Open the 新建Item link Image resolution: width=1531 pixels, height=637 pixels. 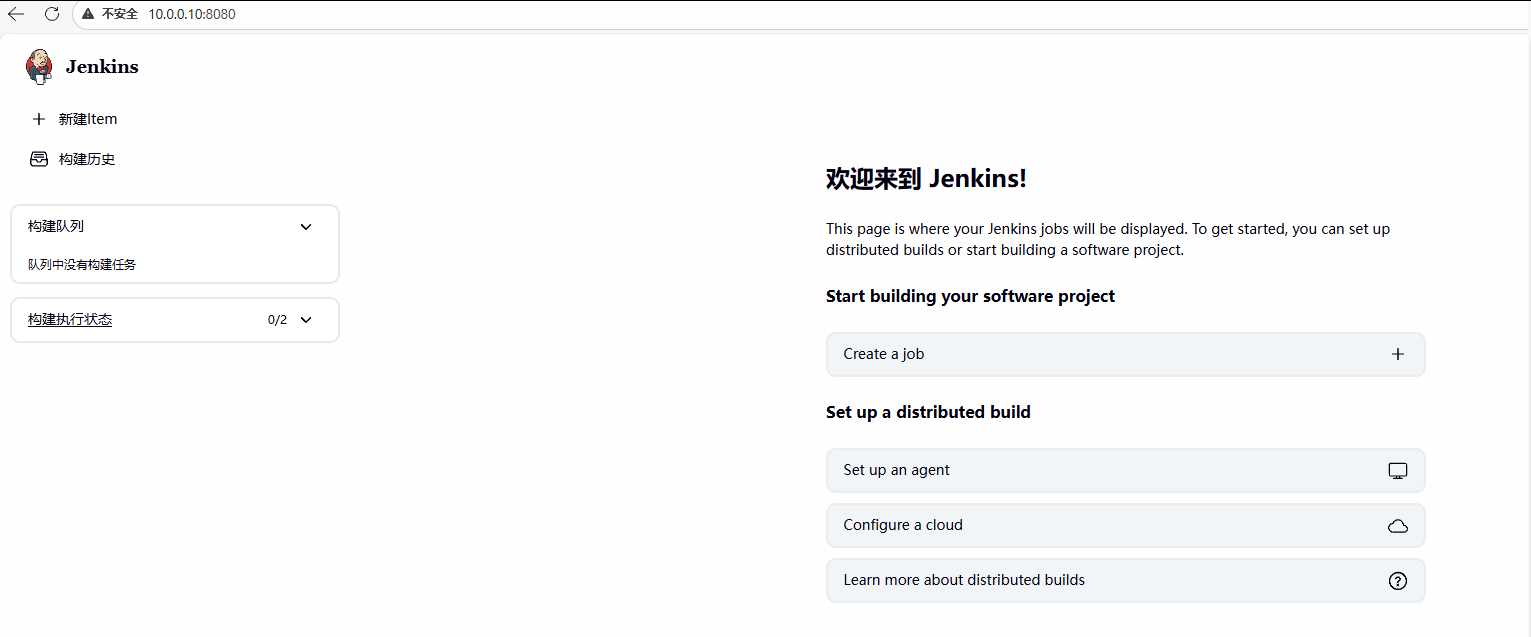(x=88, y=119)
